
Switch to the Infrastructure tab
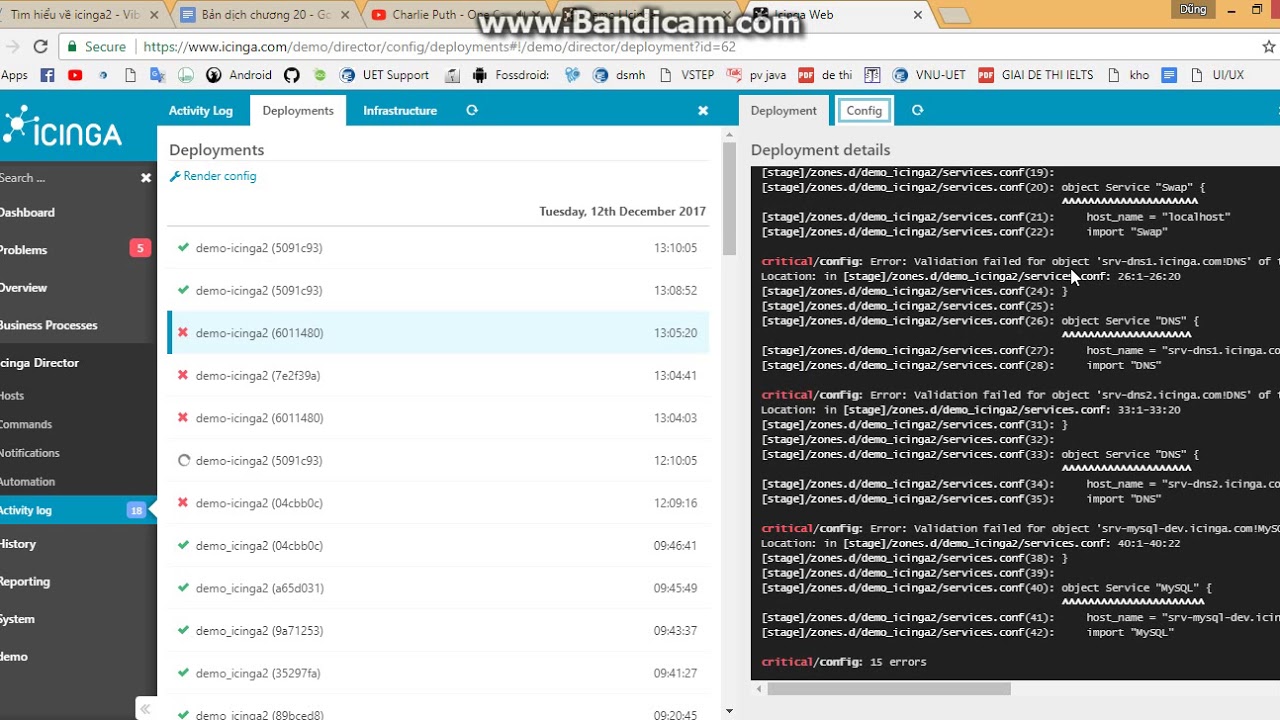pos(400,110)
